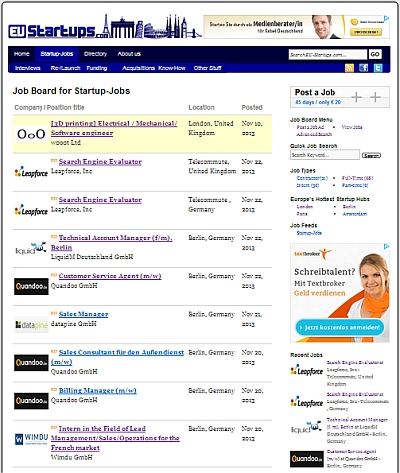Click Jetzt kostenlos anmelden ad button

tap(340, 327)
